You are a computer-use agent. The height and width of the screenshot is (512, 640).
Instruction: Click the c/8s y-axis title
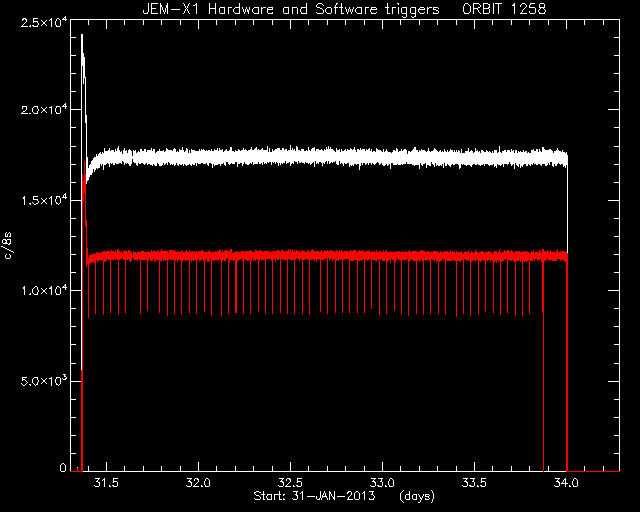click(8, 246)
